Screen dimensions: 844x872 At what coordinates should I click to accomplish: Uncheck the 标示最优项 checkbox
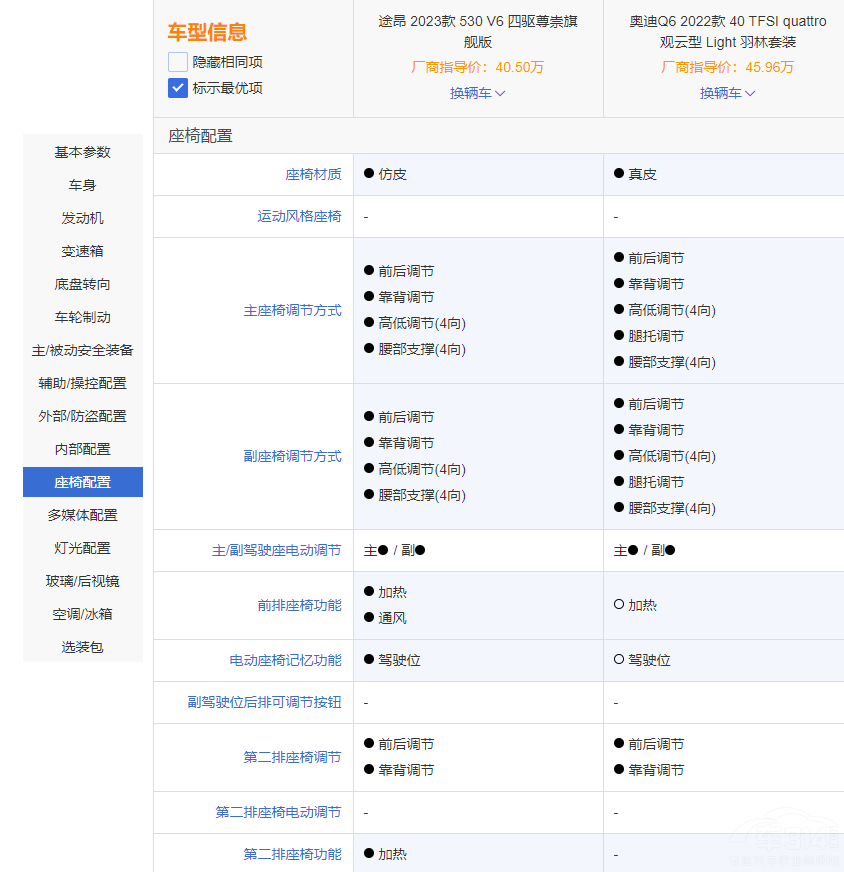(x=178, y=88)
